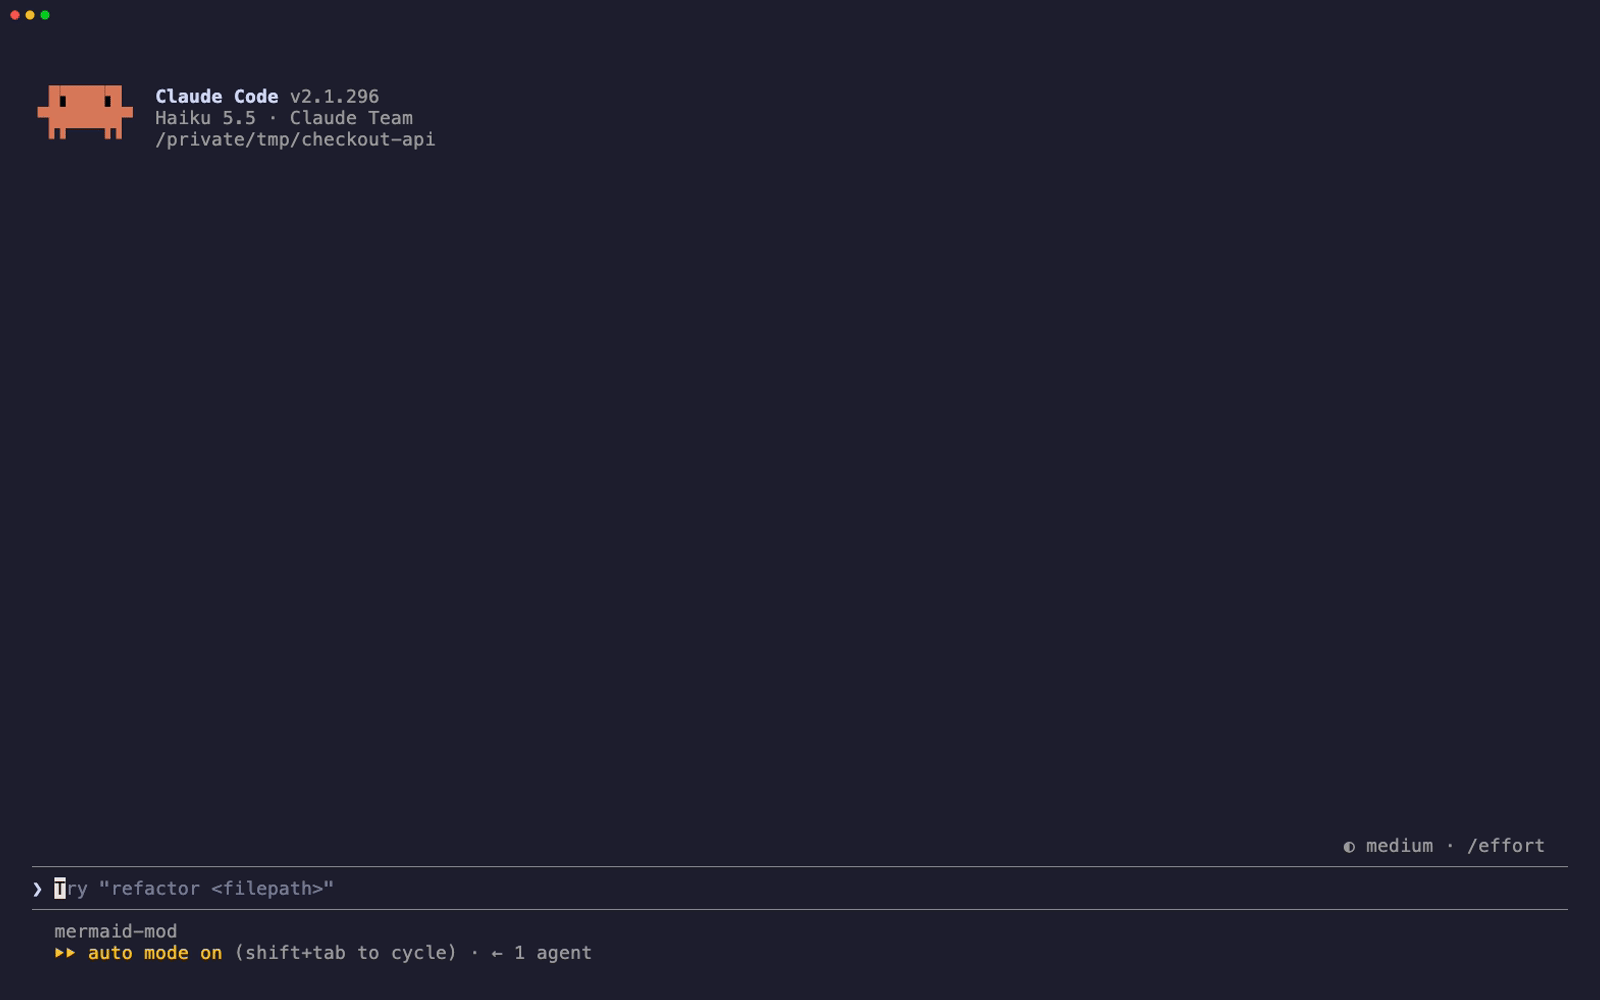
Task: Click the 'Claude Team' plan label
Action: click(x=351, y=118)
